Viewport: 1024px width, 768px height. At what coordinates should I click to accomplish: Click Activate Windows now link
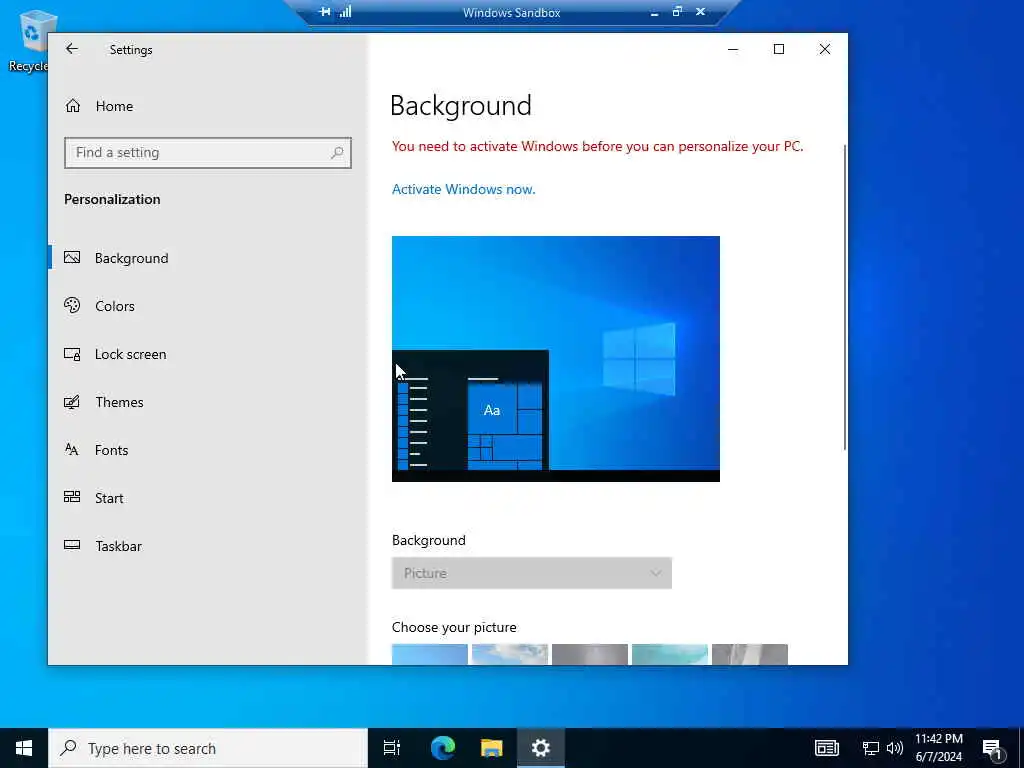463,189
